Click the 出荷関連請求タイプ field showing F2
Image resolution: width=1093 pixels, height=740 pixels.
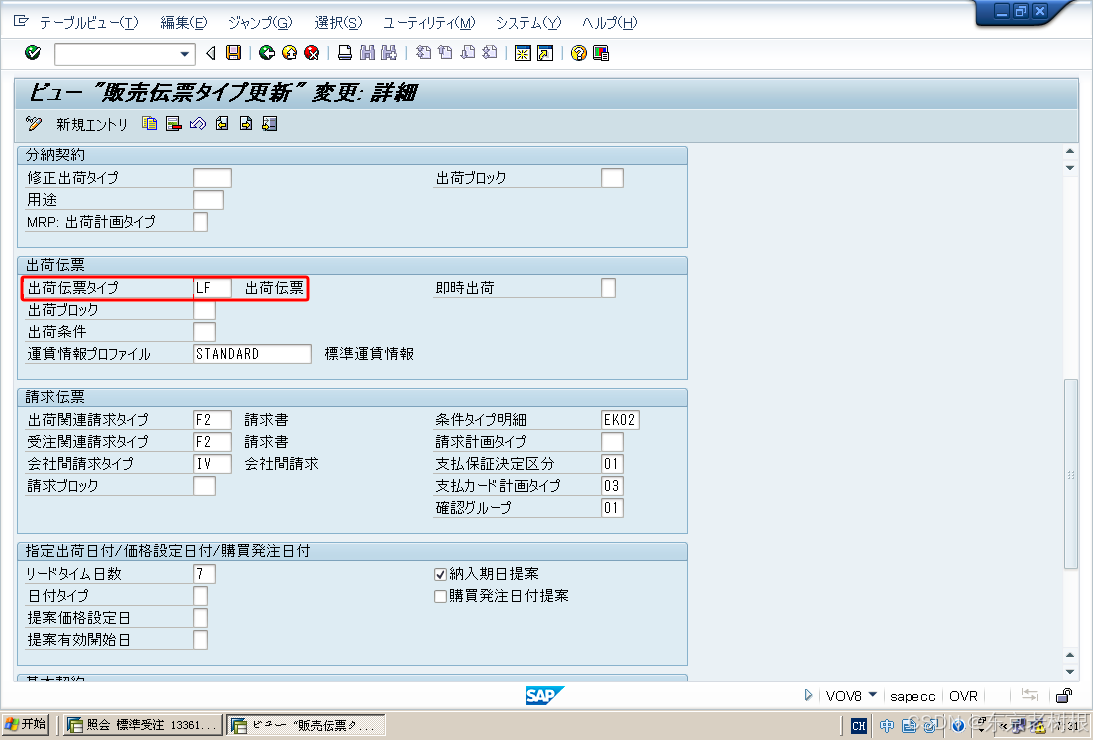(212, 419)
